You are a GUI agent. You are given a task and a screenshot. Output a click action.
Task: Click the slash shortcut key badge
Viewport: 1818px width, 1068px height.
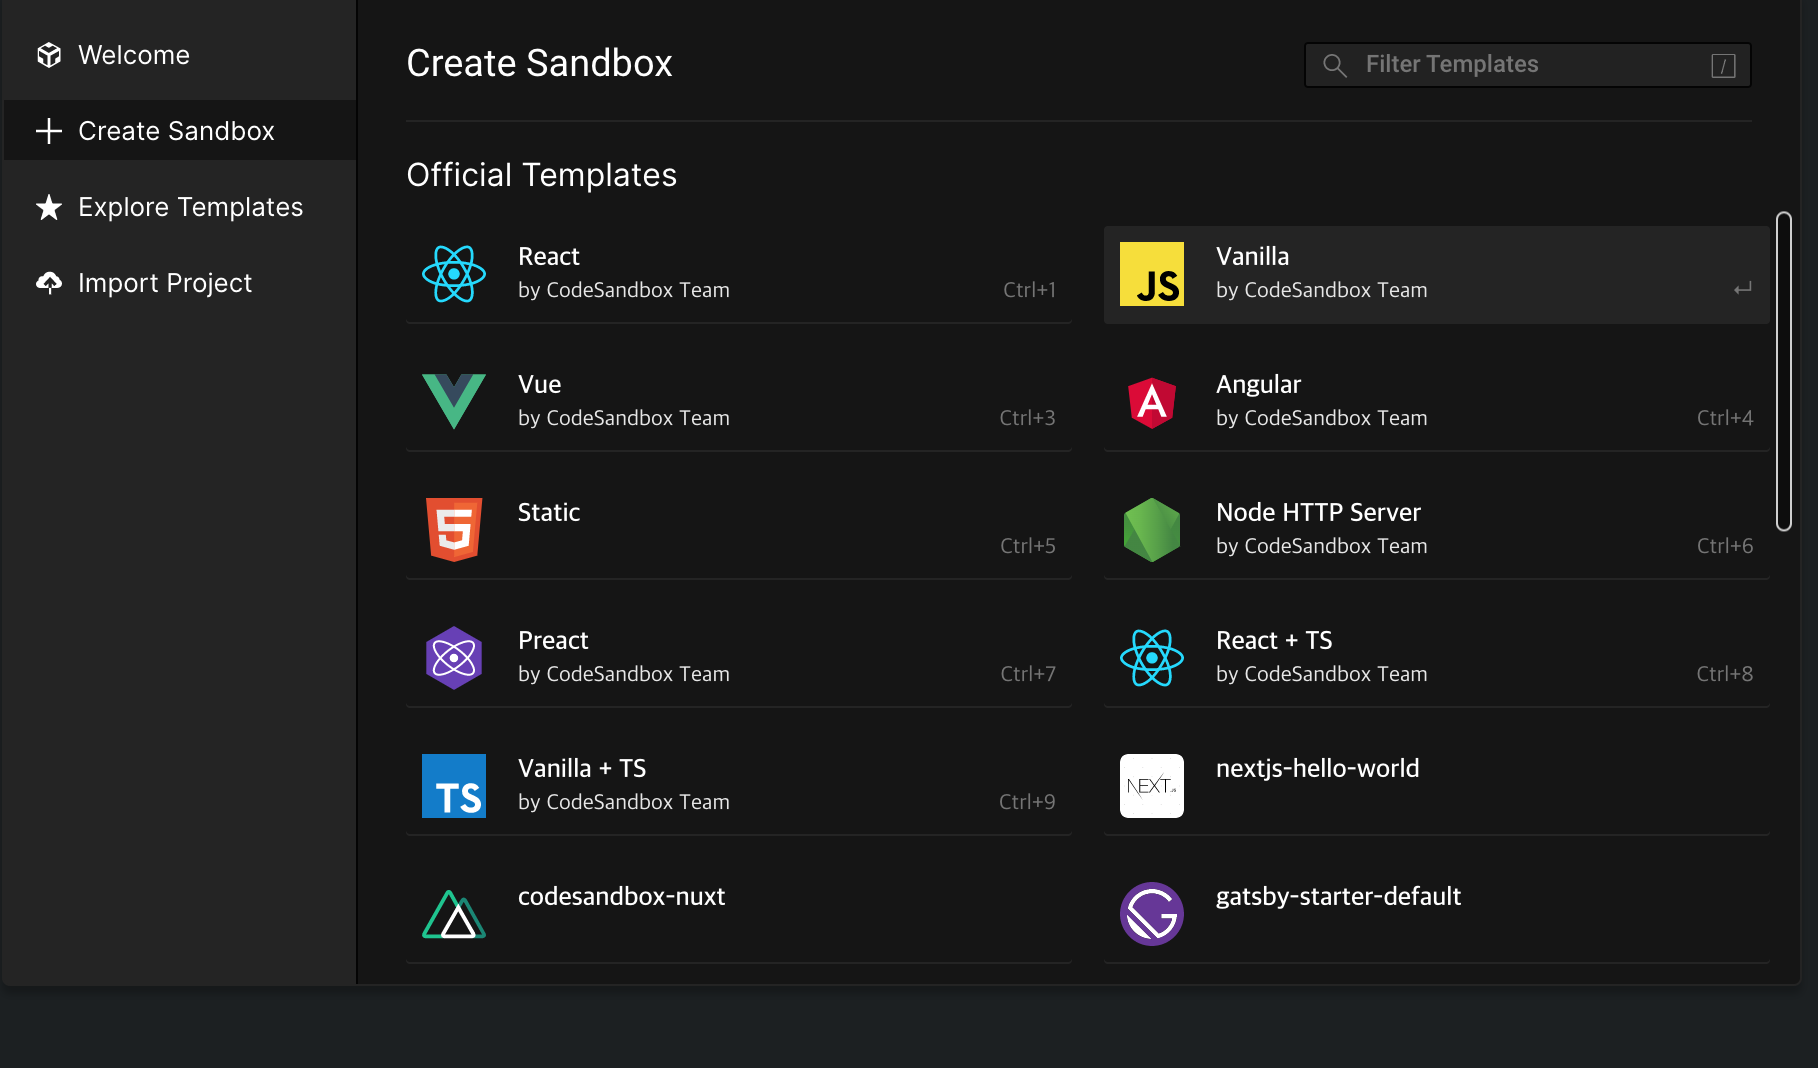coord(1723,65)
